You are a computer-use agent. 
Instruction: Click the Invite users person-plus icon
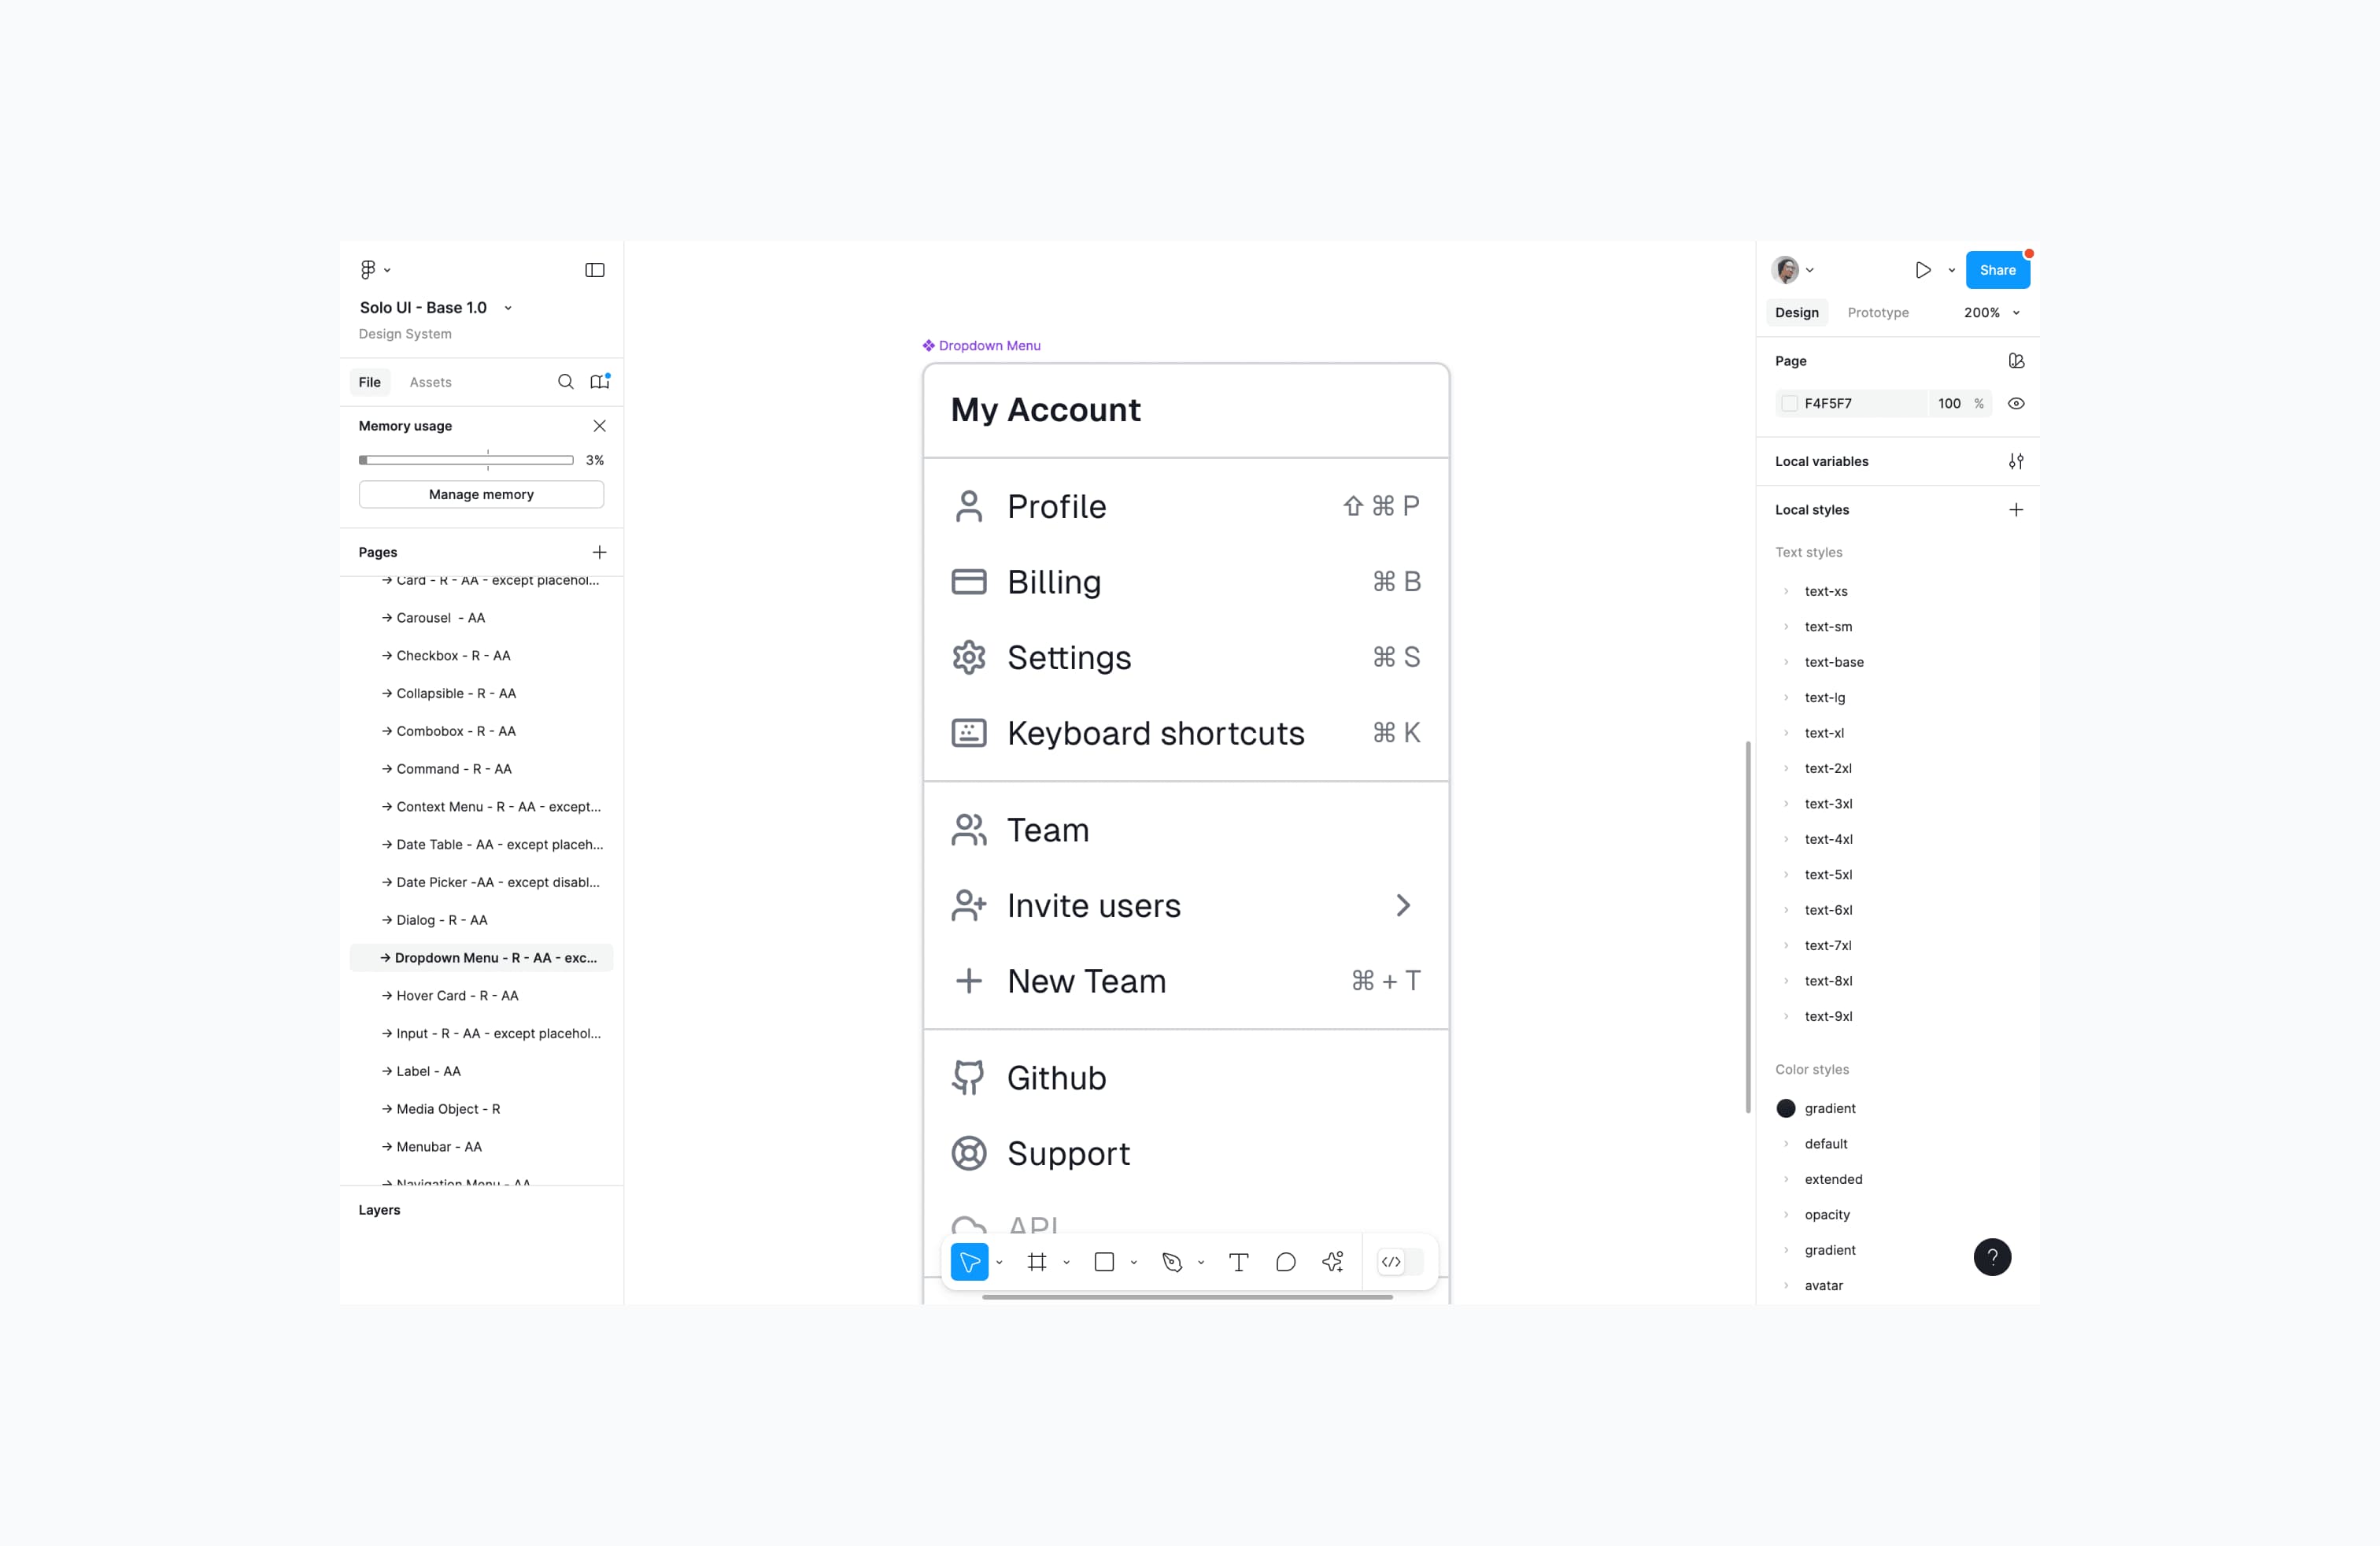point(968,906)
